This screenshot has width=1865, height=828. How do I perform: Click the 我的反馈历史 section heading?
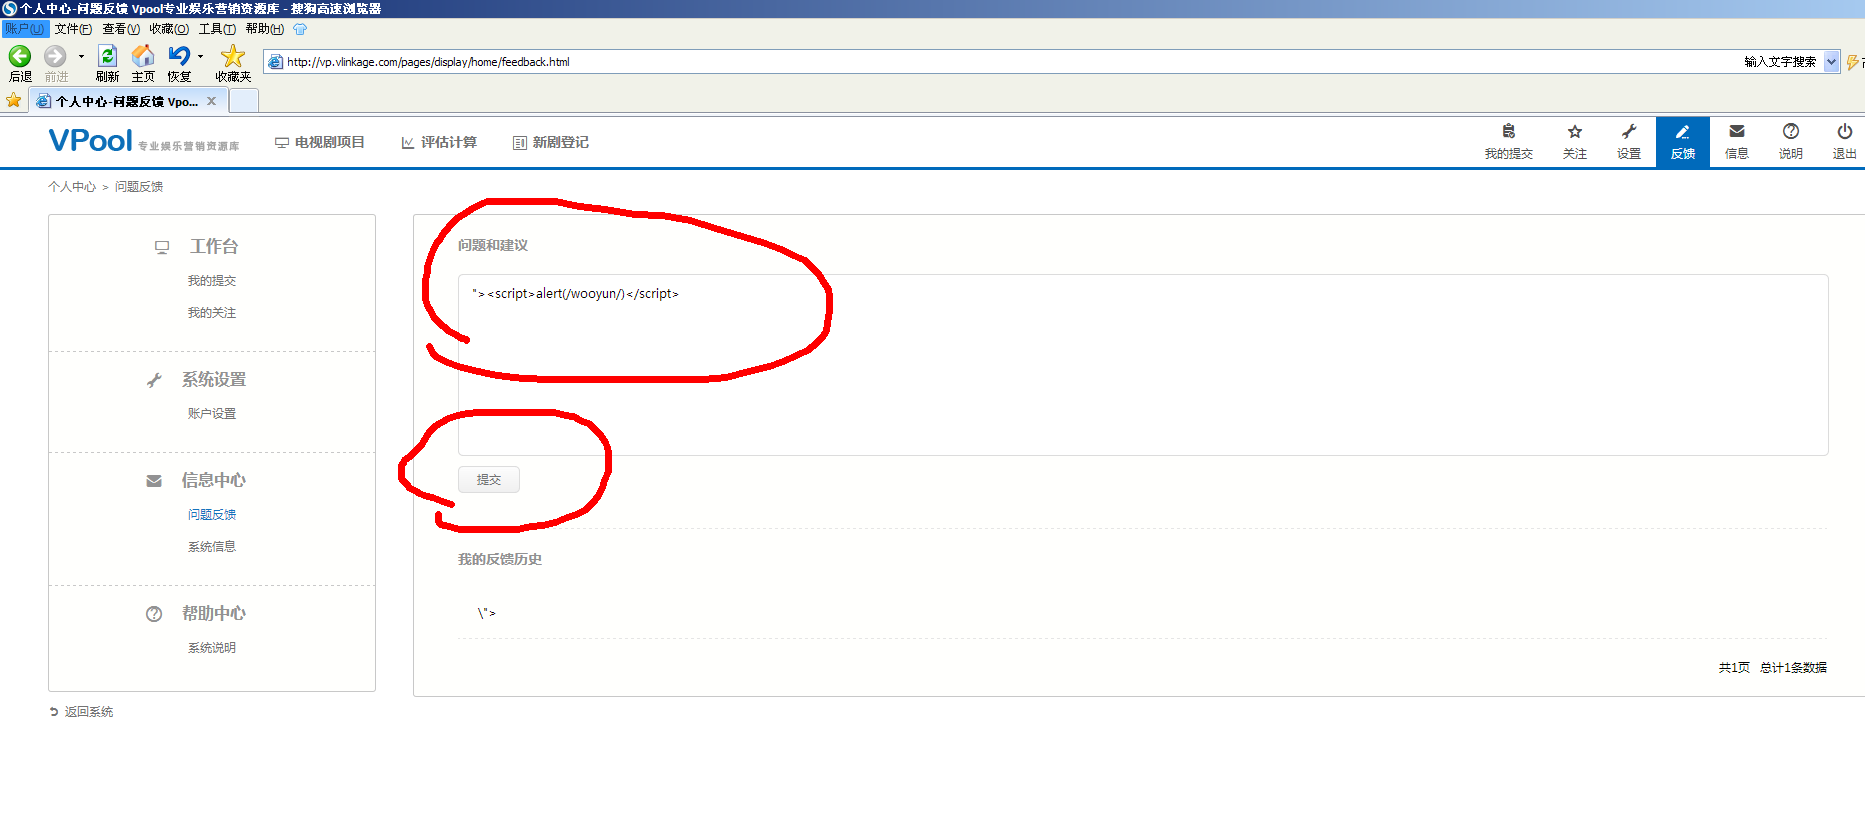500,560
